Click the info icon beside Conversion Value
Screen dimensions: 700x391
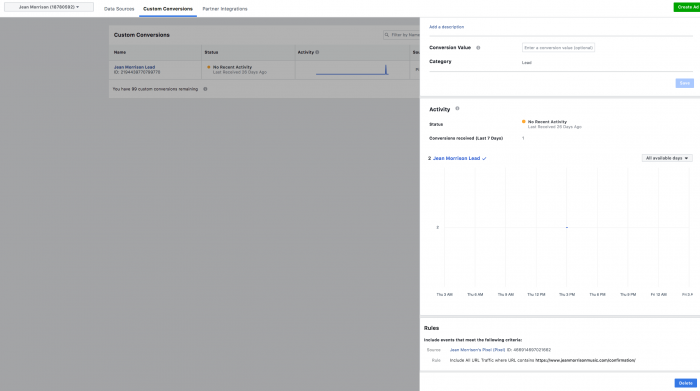[478, 48]
